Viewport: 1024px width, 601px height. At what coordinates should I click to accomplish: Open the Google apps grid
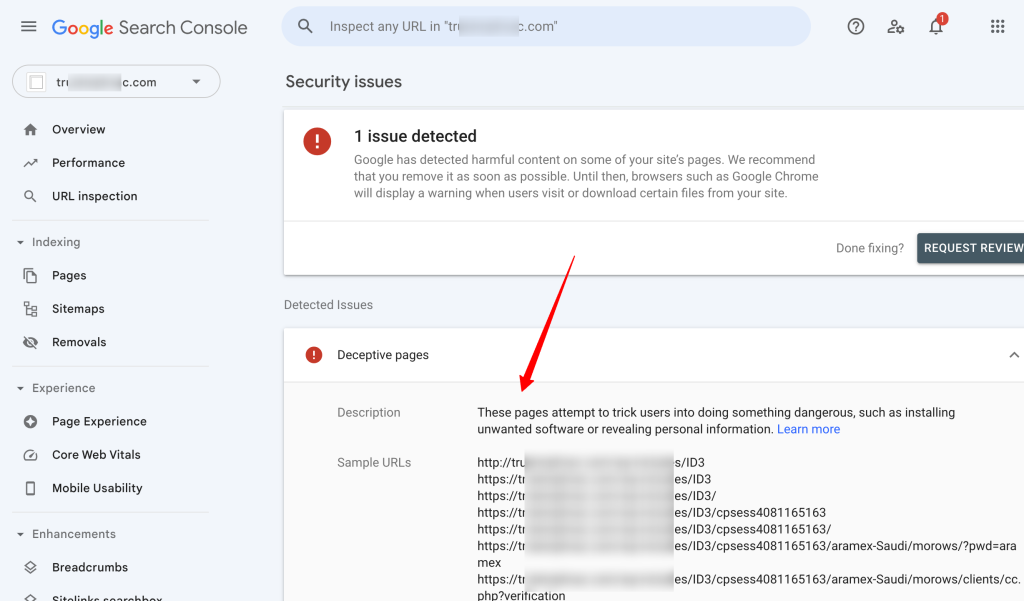pyautogui.click(x=997, y=27)
